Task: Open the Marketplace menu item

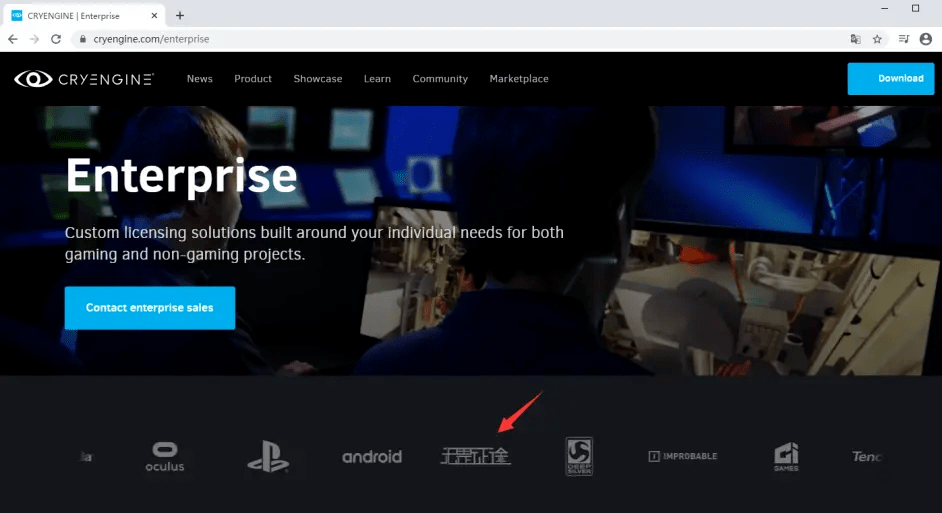Action: (x=519, y=79)
